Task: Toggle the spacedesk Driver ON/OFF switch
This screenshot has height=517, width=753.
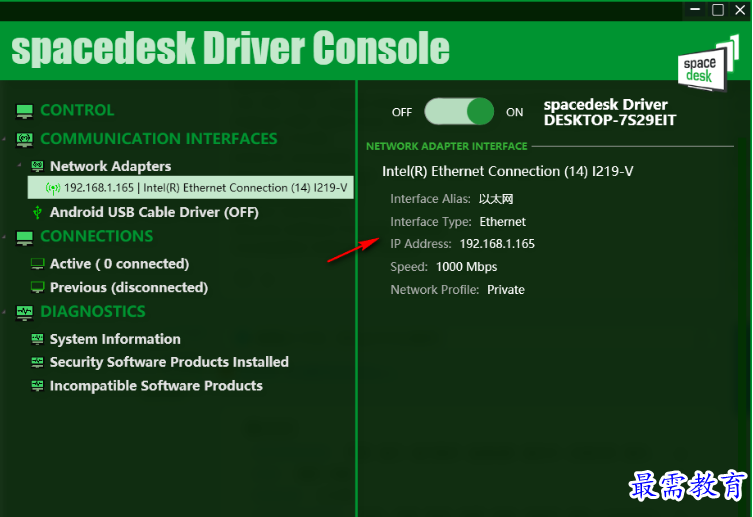Action: pos(459,112)
